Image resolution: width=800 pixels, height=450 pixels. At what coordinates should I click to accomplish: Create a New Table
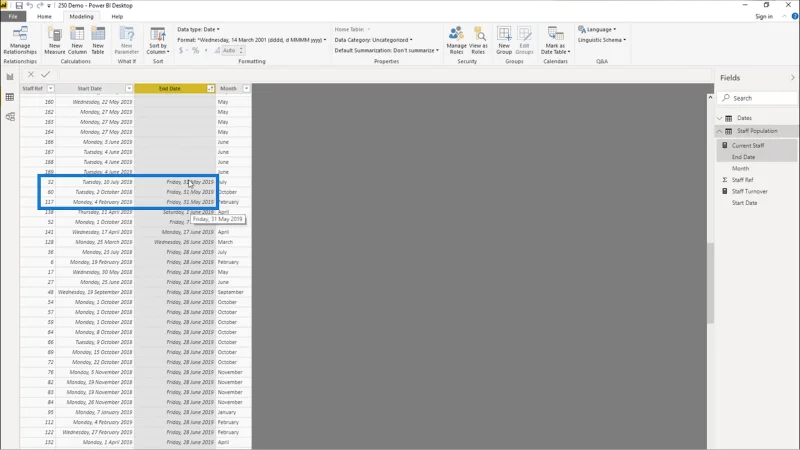coord(98,40)
